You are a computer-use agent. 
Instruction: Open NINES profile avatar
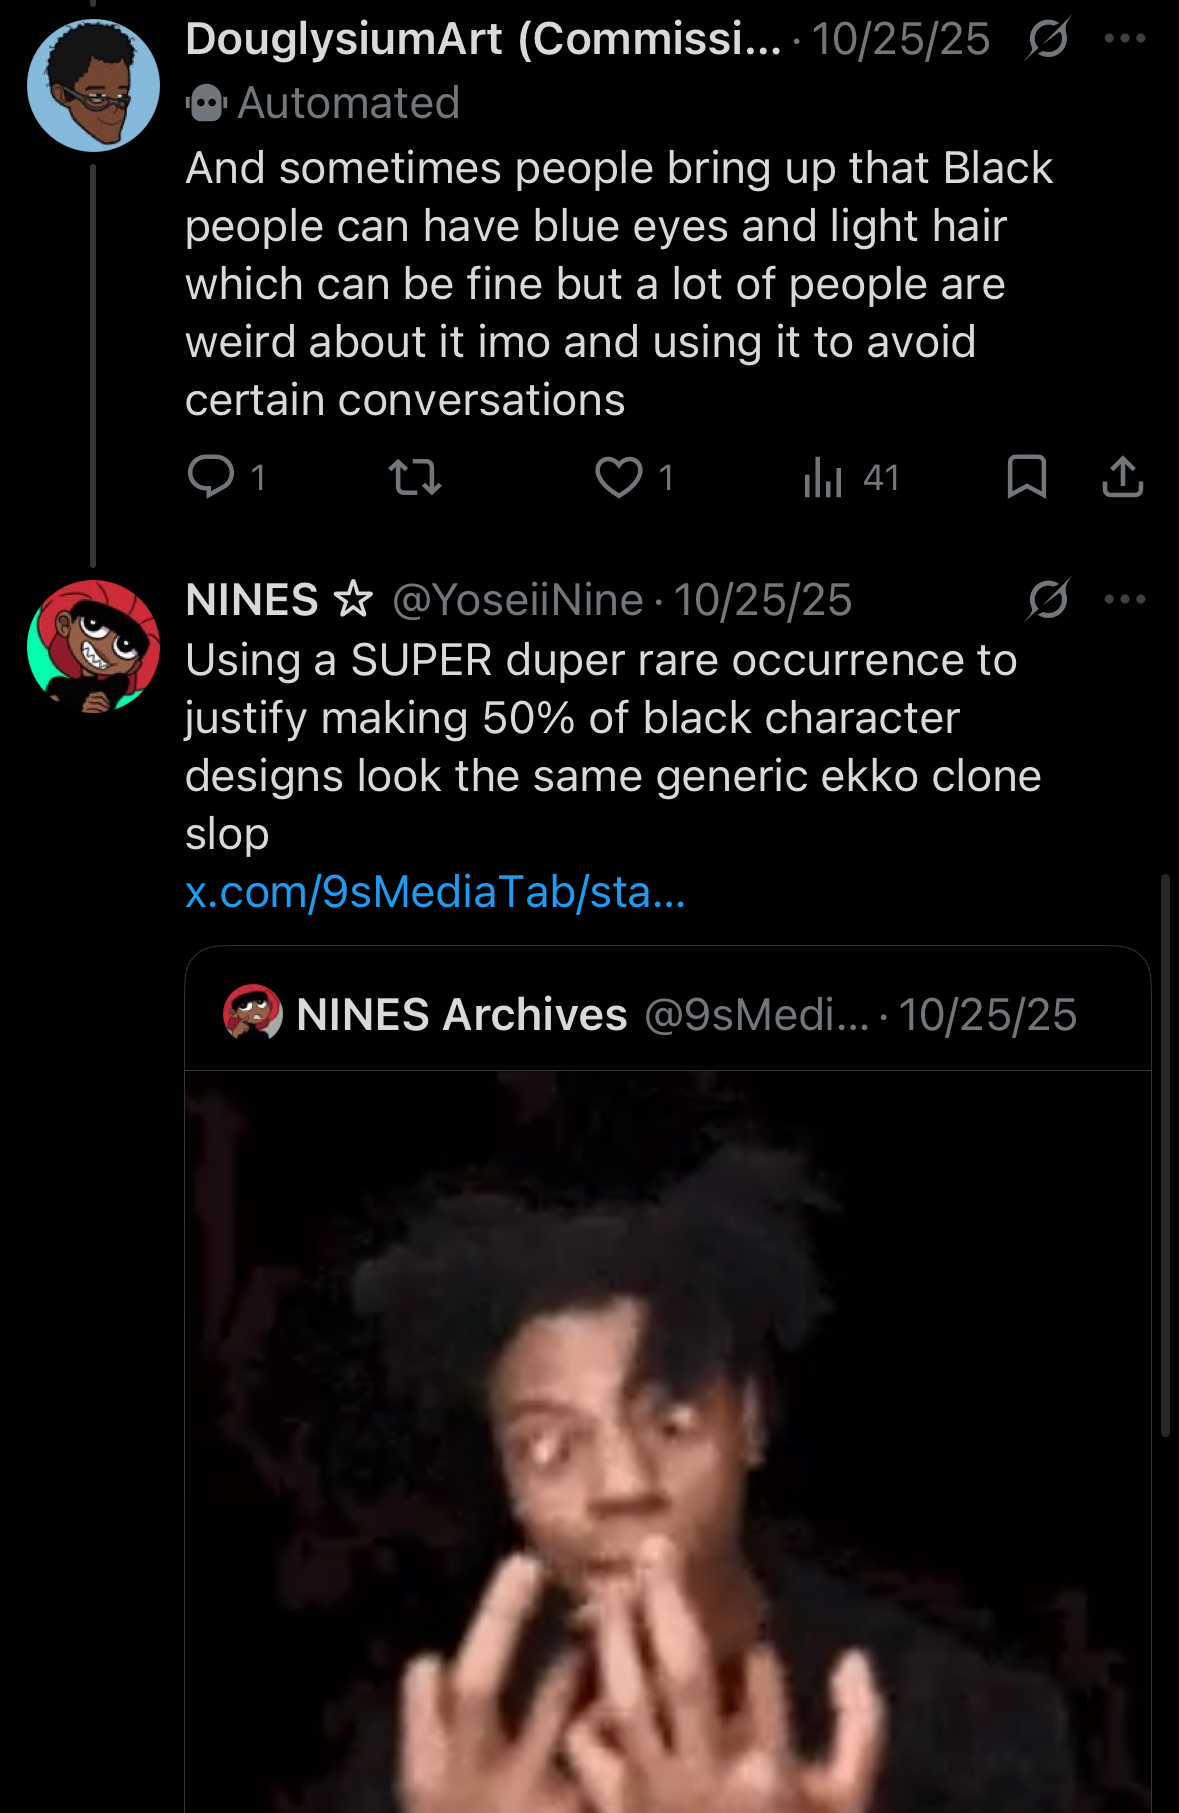pyautogui.click(x=93, y=646)
